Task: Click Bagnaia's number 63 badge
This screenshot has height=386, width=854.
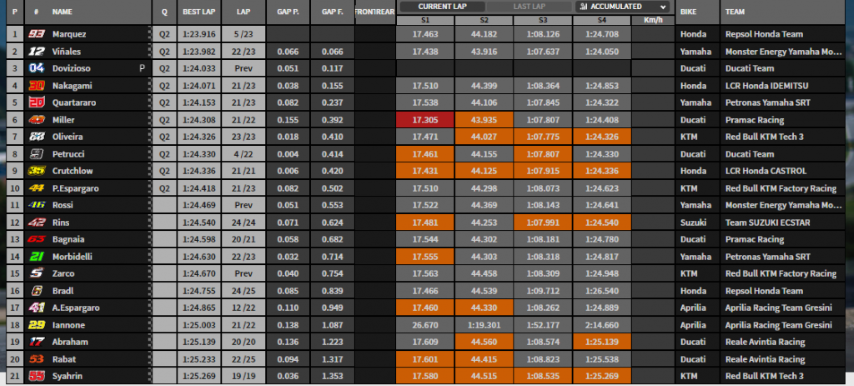Action: click(x=36, y=240)
